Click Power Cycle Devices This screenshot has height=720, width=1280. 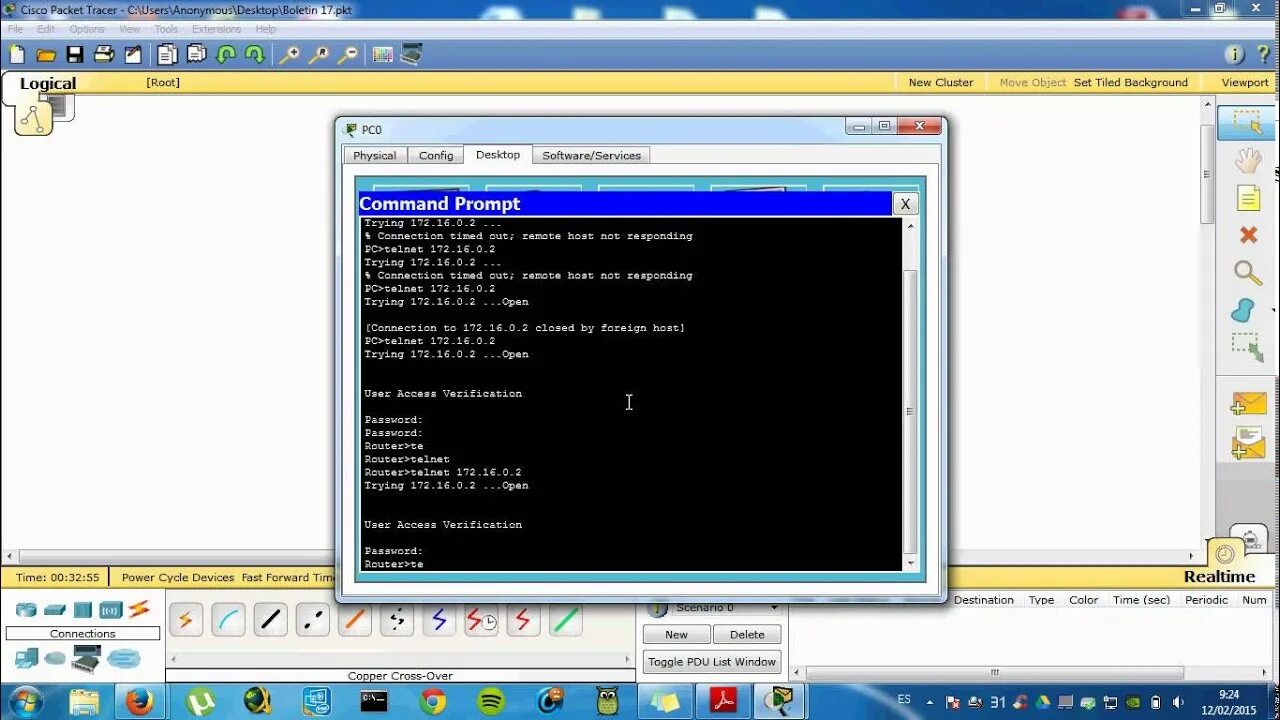[x=178, y=577]
